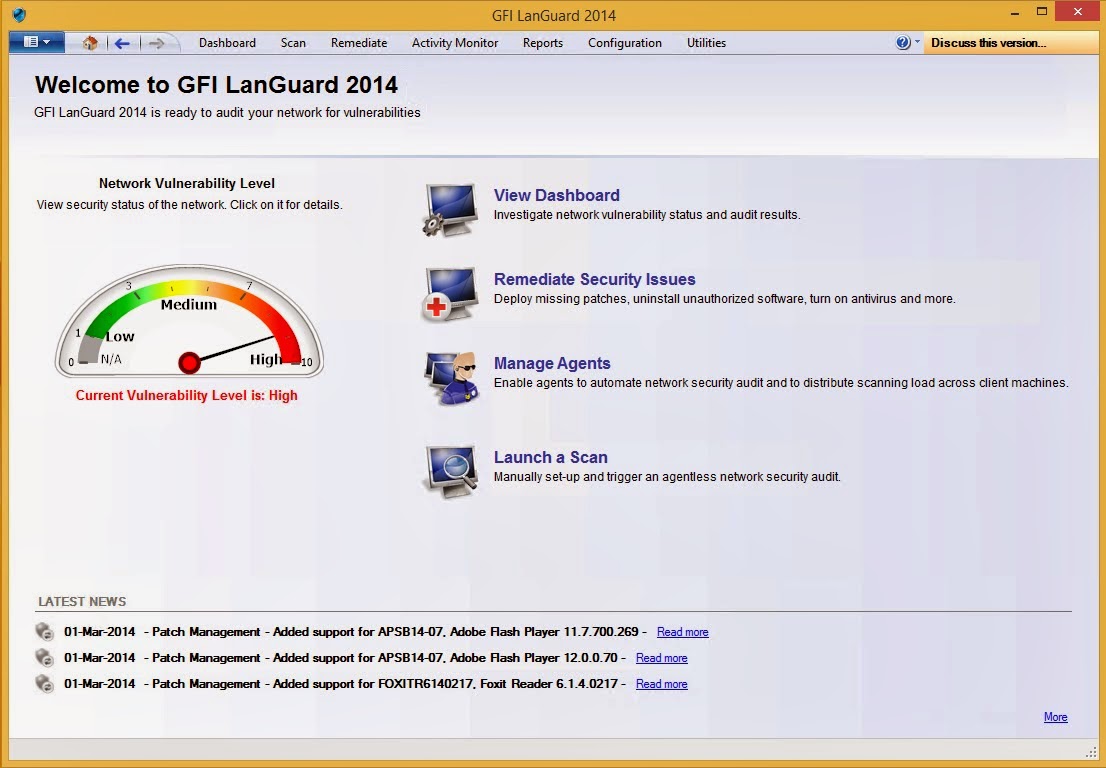Click the Manage Agents icon

coord(451,379)
